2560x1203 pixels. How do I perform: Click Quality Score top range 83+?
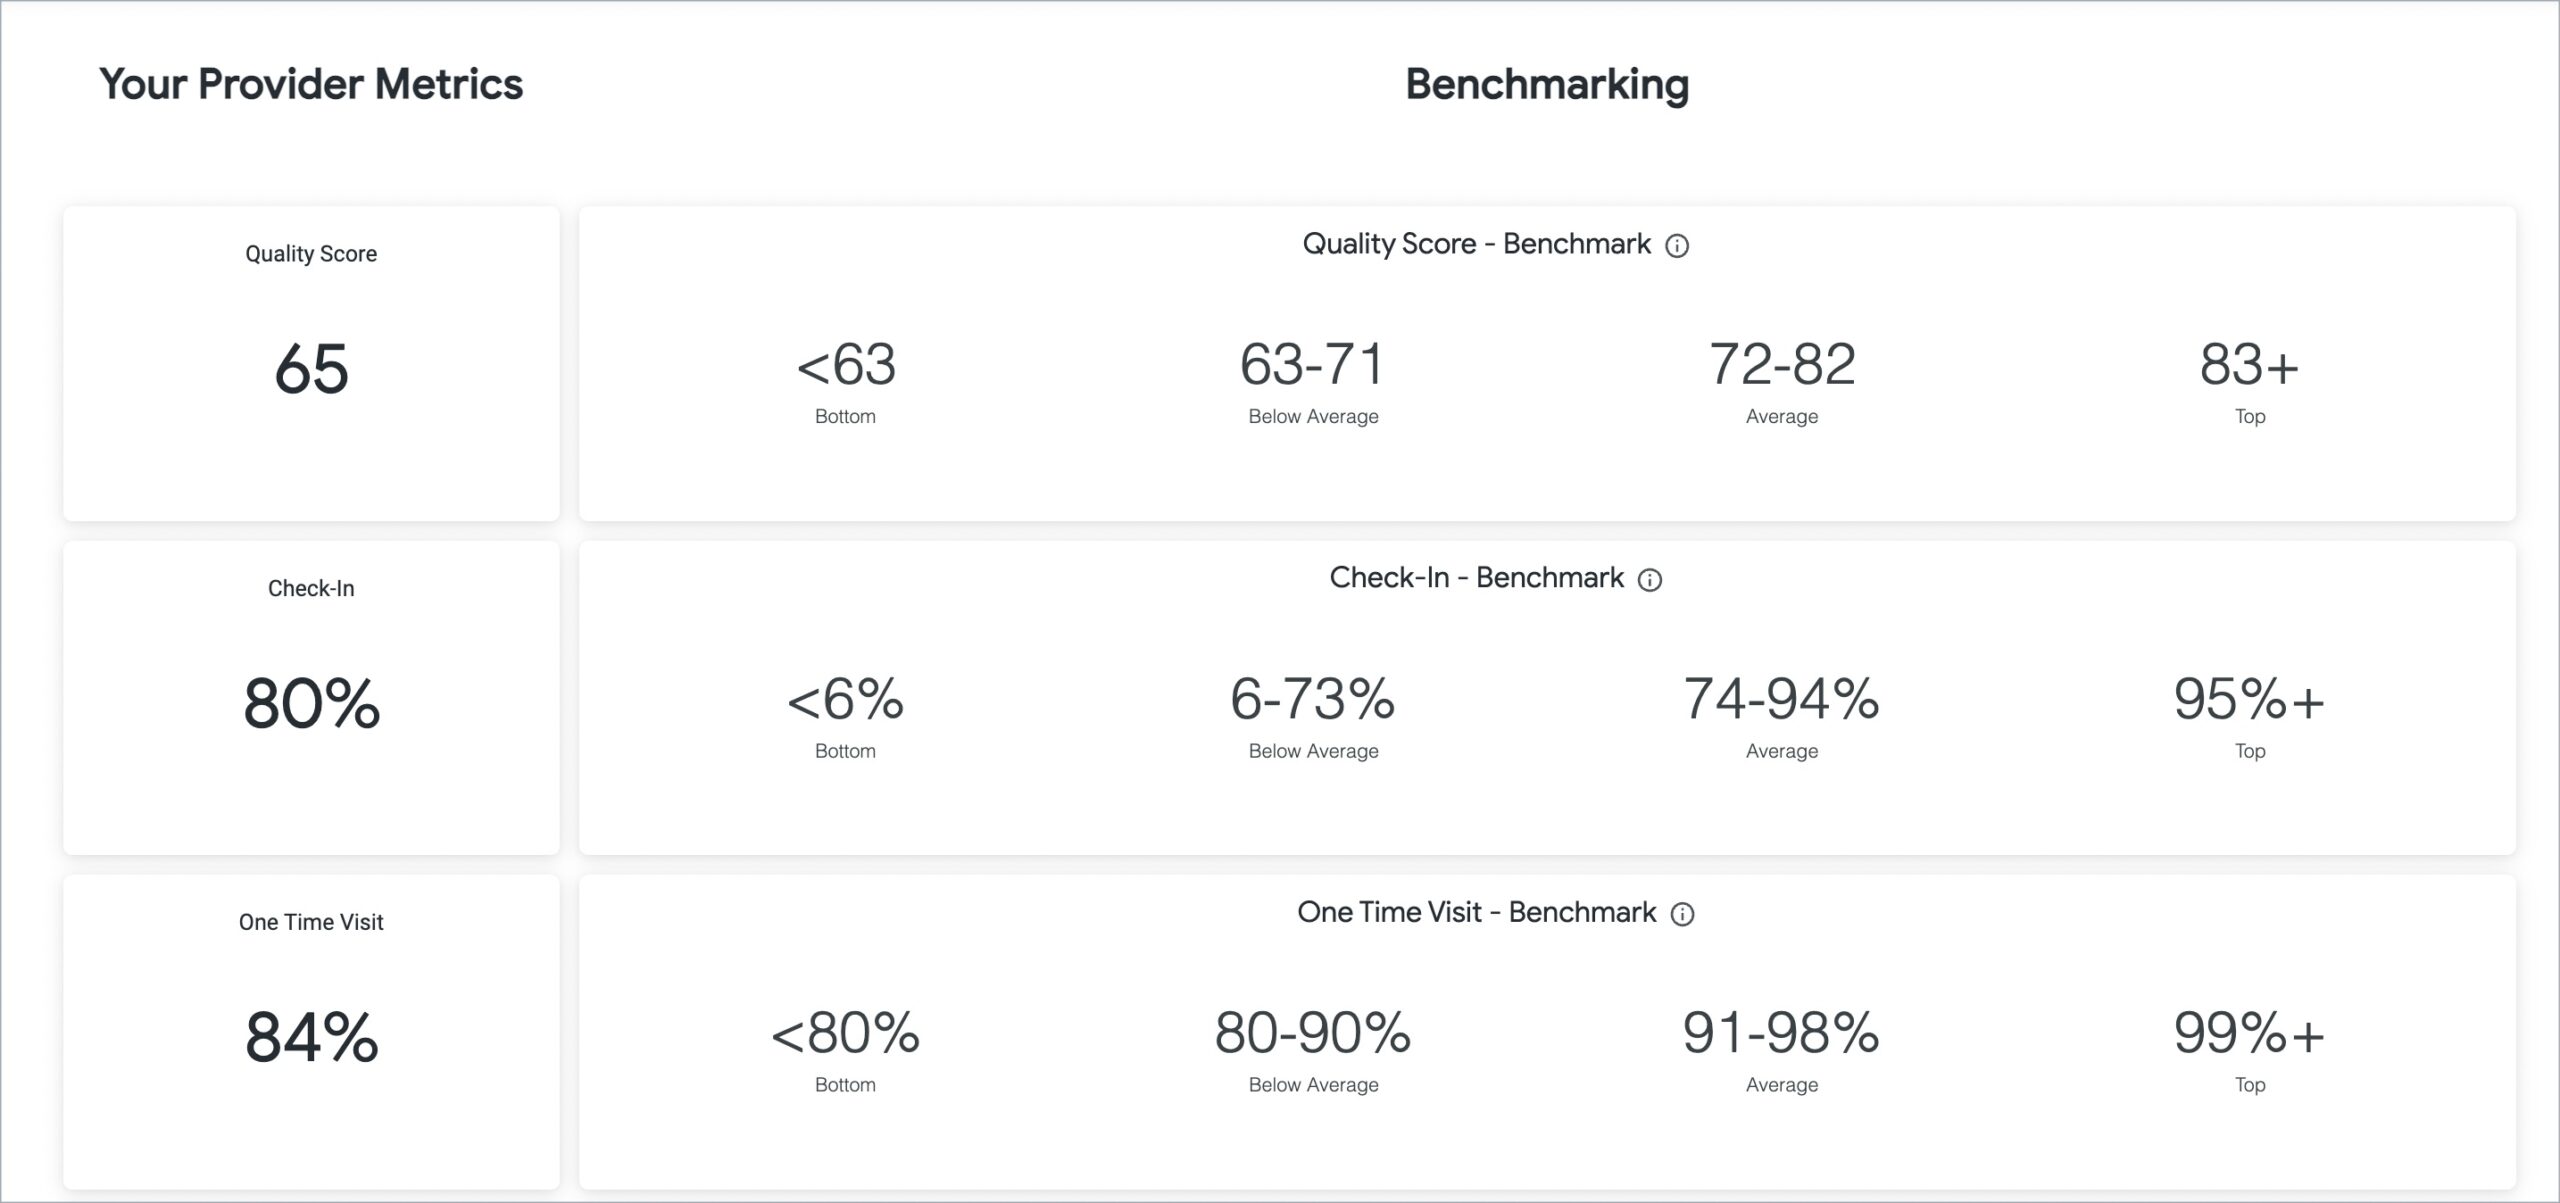click(x=2249, y=365)
